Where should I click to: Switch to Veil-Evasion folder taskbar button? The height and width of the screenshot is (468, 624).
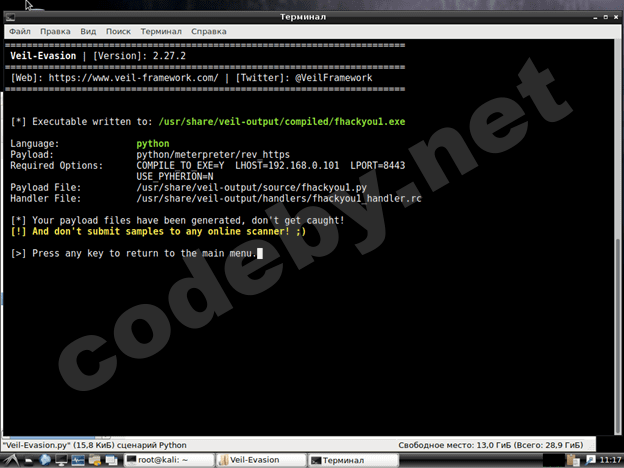pos(261,460)
